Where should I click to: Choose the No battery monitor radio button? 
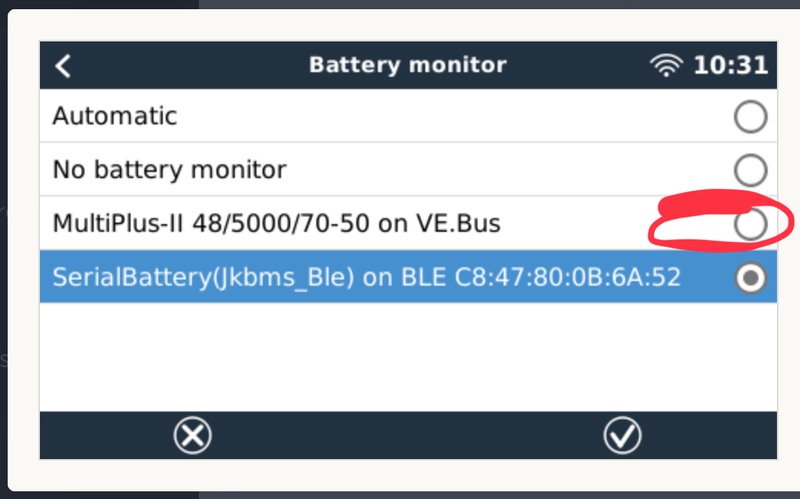point(750,171)
